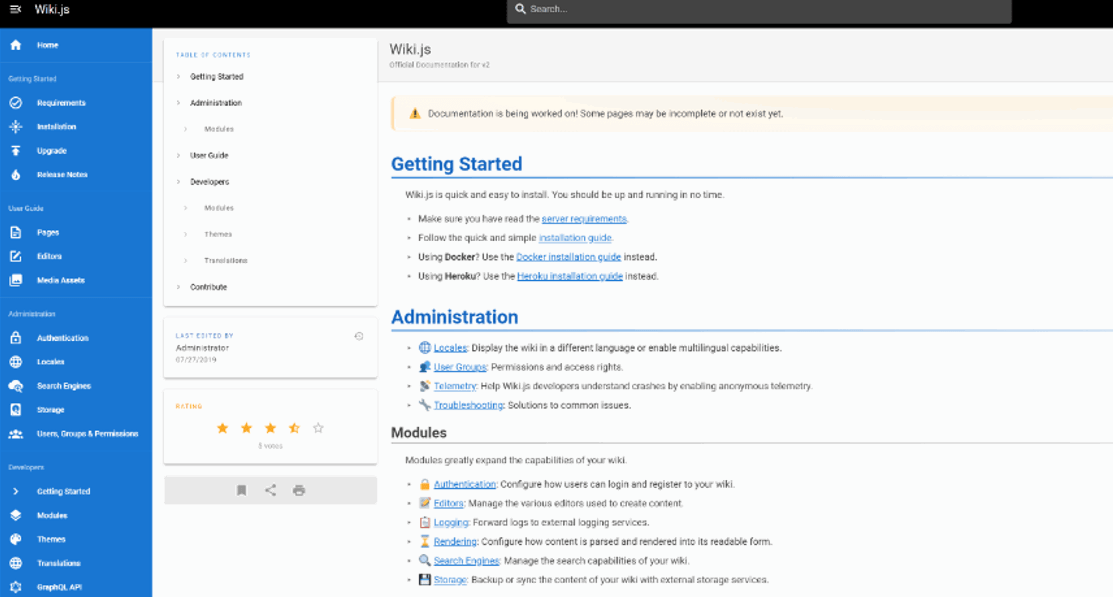Click the Home icon in the sidebar

16,45
